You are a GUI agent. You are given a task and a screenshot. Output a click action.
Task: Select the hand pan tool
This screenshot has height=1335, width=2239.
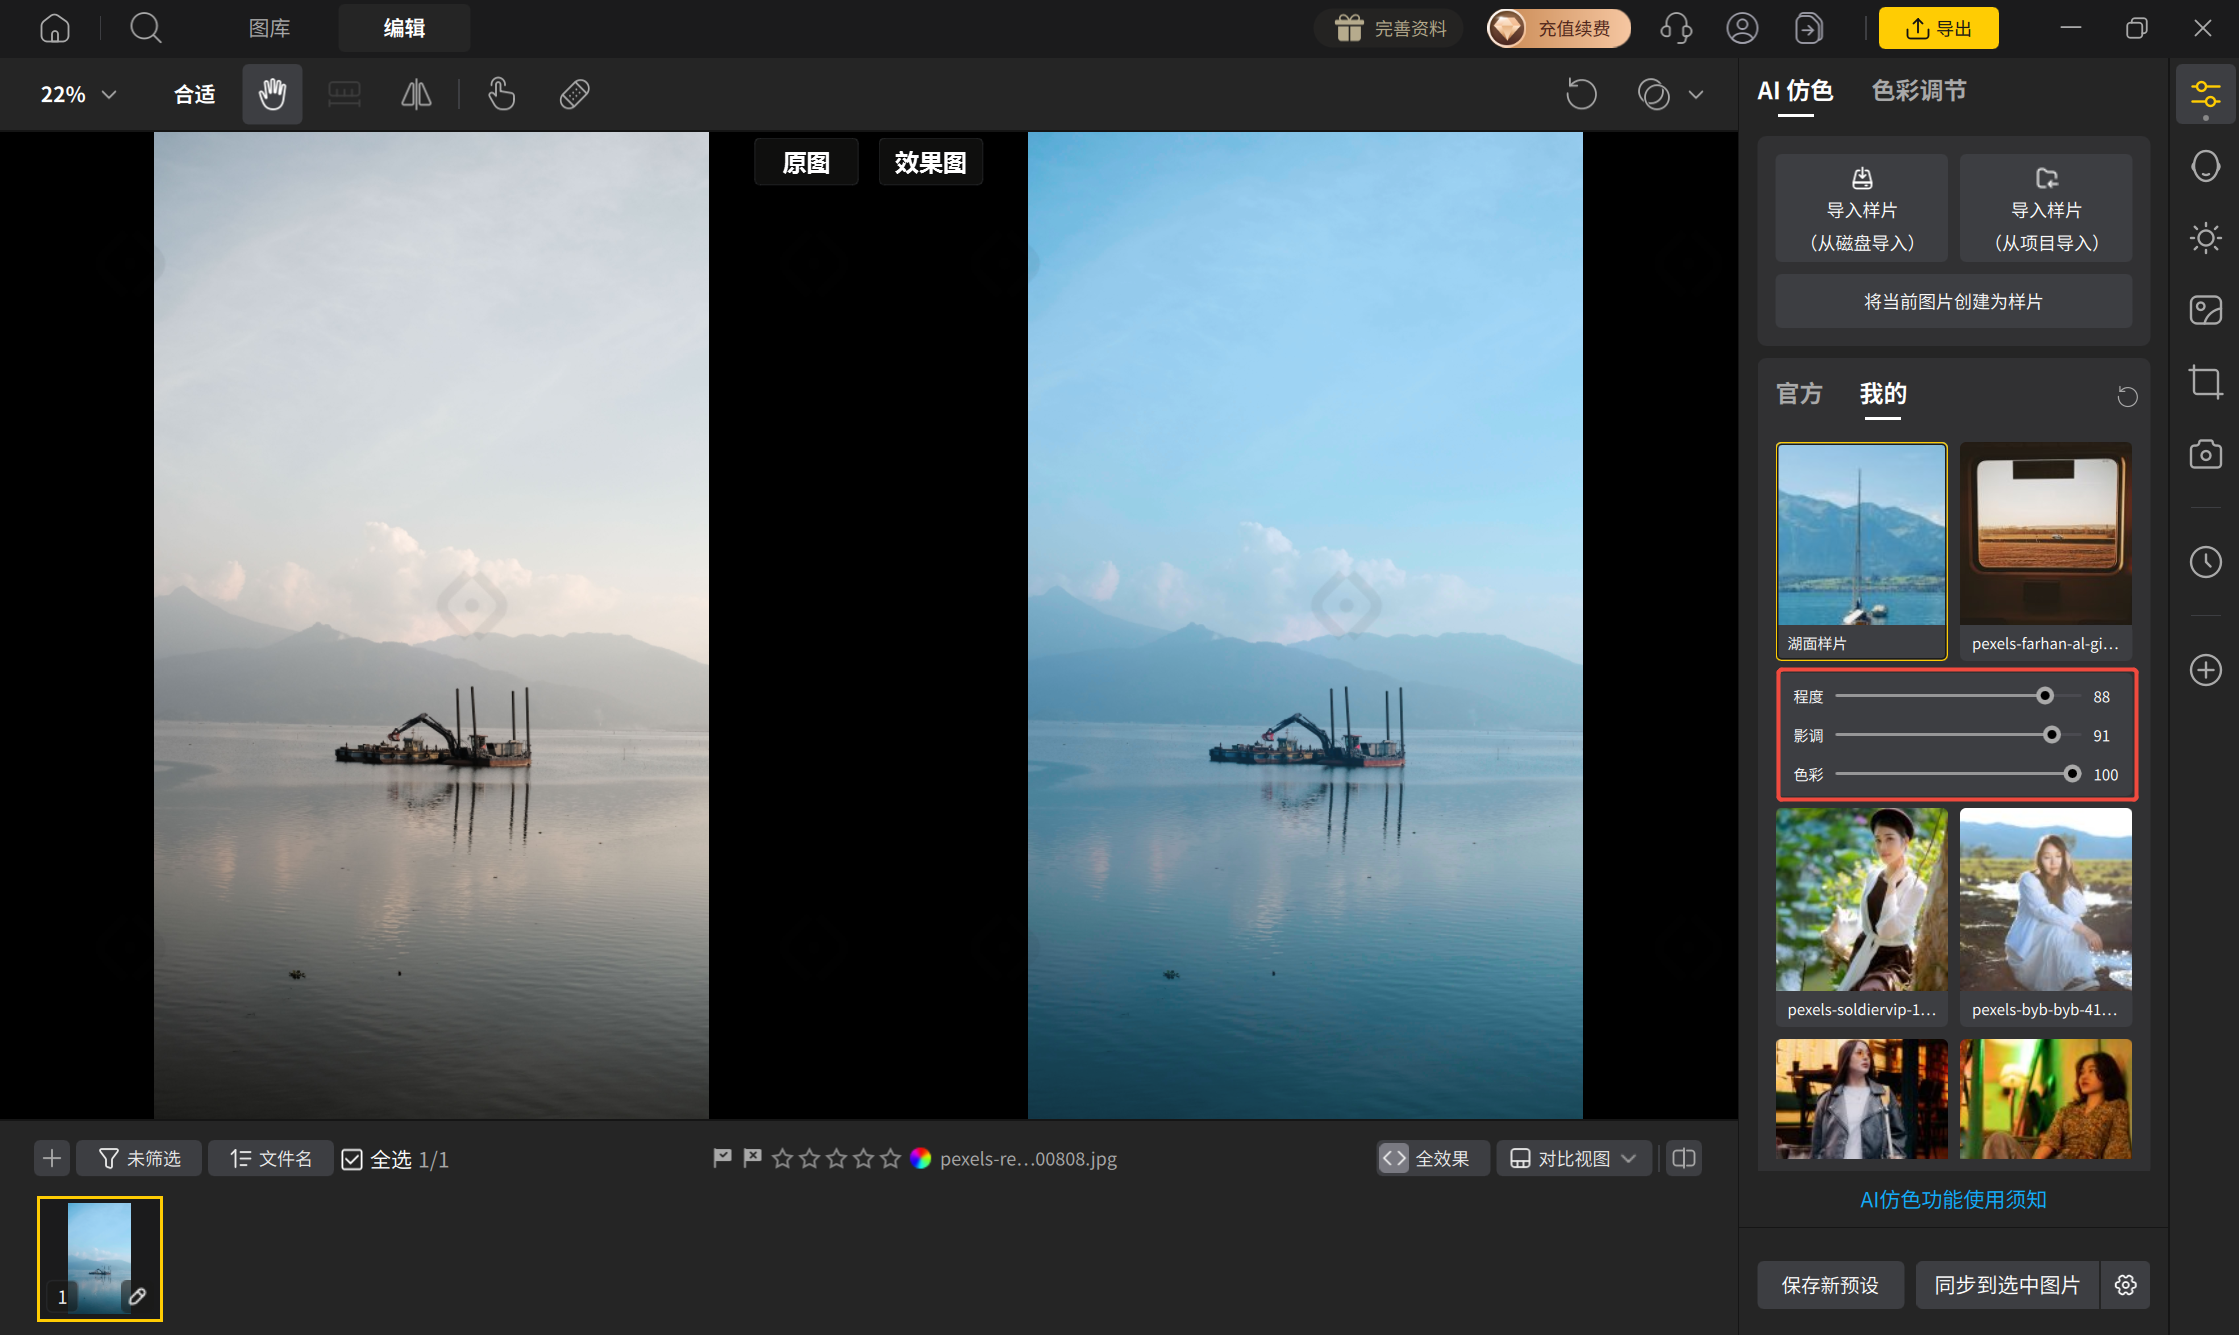(272, 94)
